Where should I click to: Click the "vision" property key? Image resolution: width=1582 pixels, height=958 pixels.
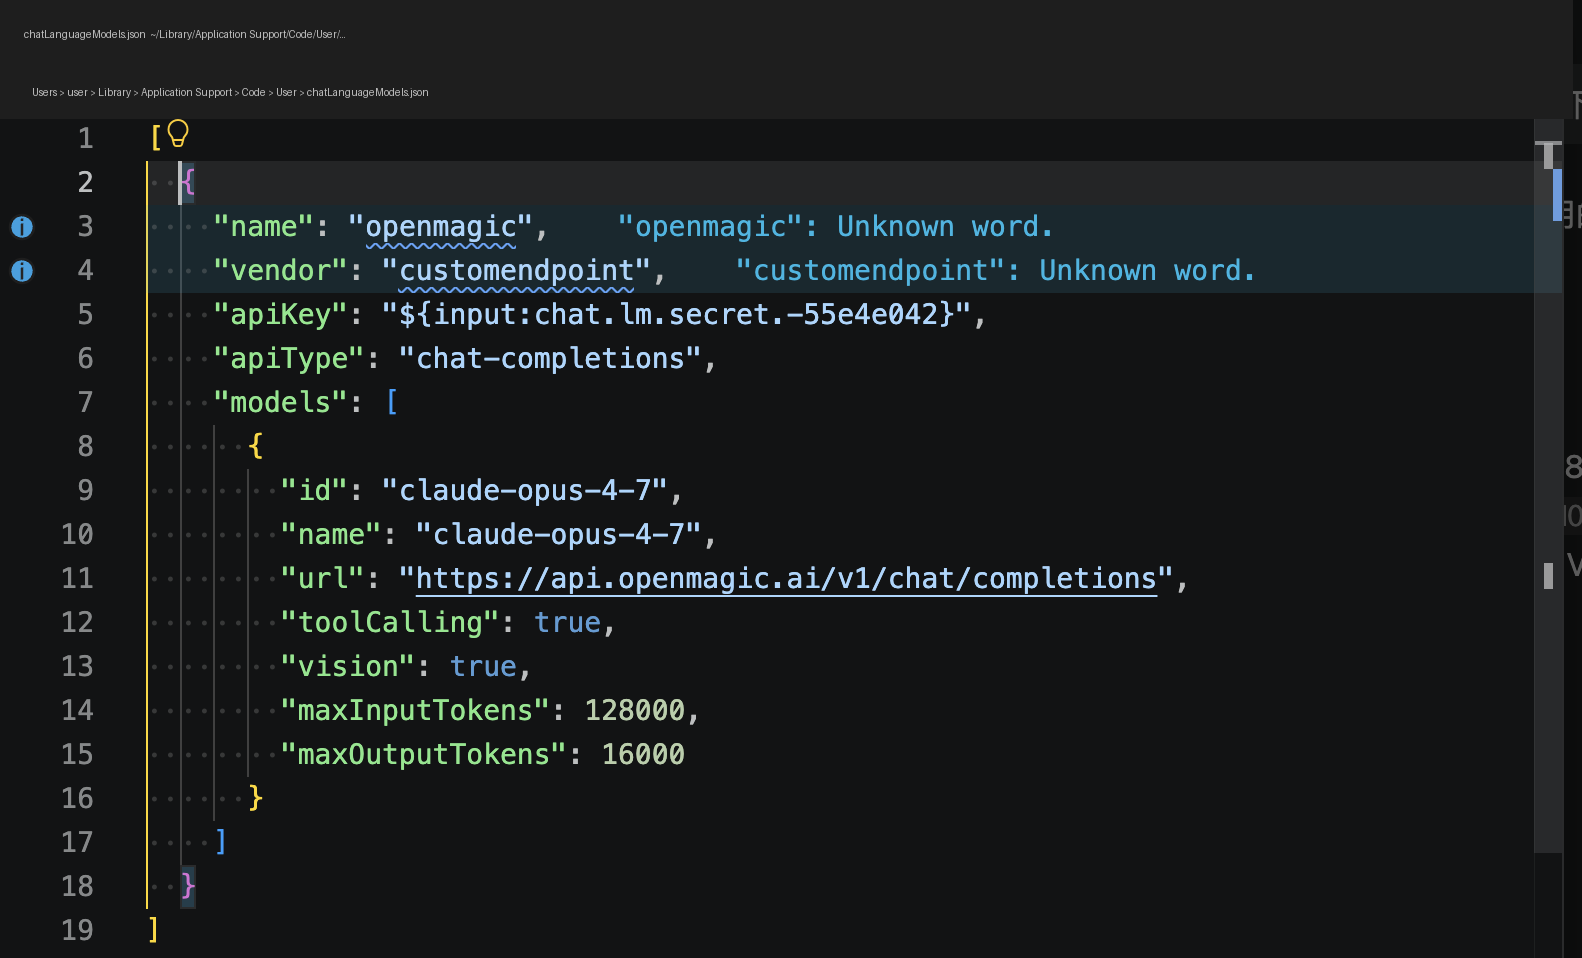click(x=348, y=667)
